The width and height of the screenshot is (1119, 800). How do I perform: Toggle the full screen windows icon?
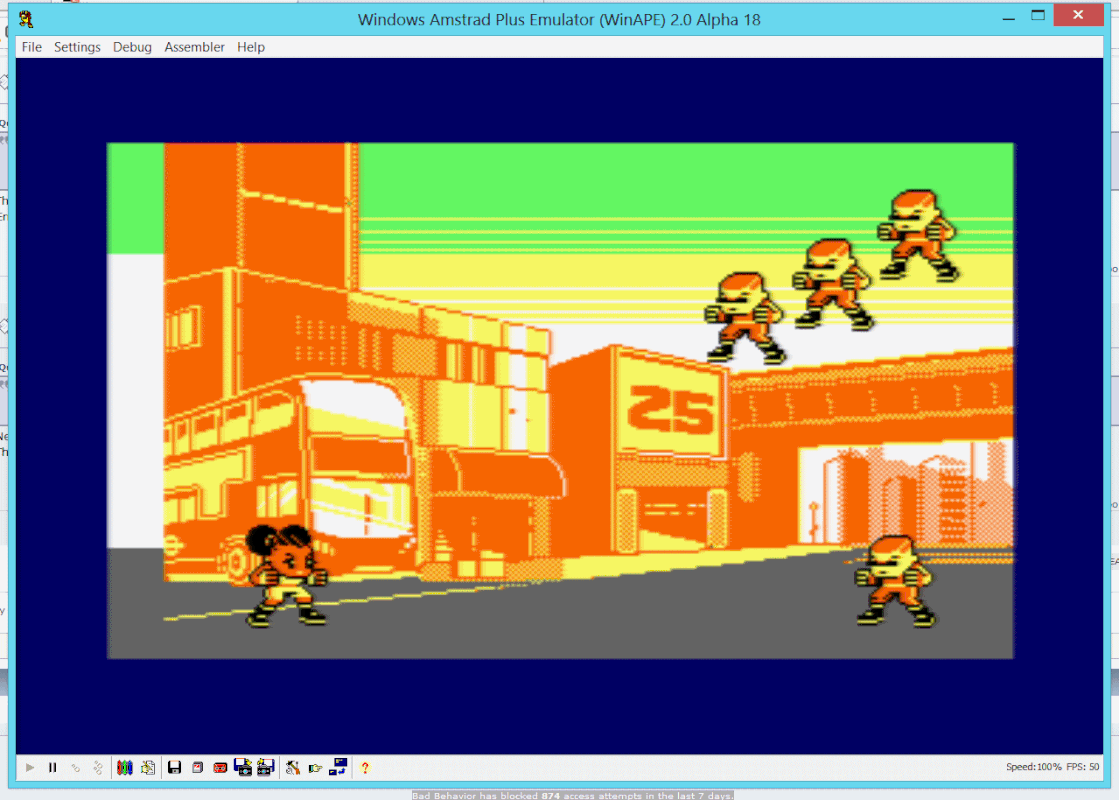point(338,767)
